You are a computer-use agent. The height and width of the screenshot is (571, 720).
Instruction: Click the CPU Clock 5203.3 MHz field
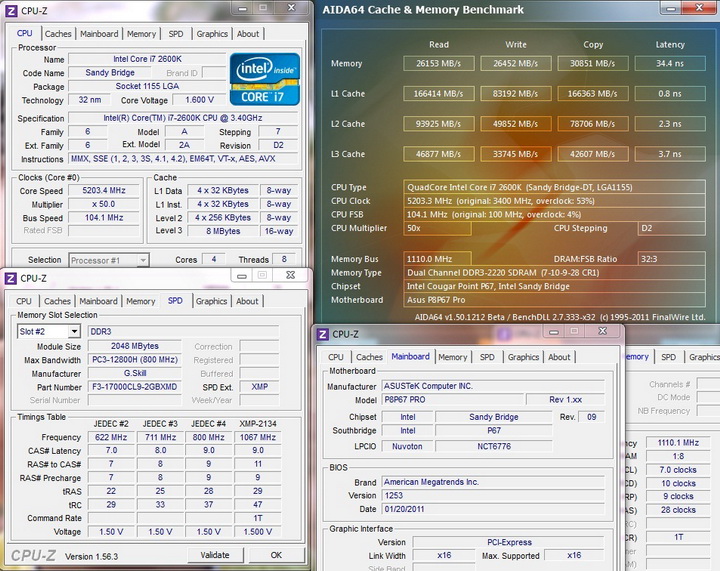click(x=554, y=201)
